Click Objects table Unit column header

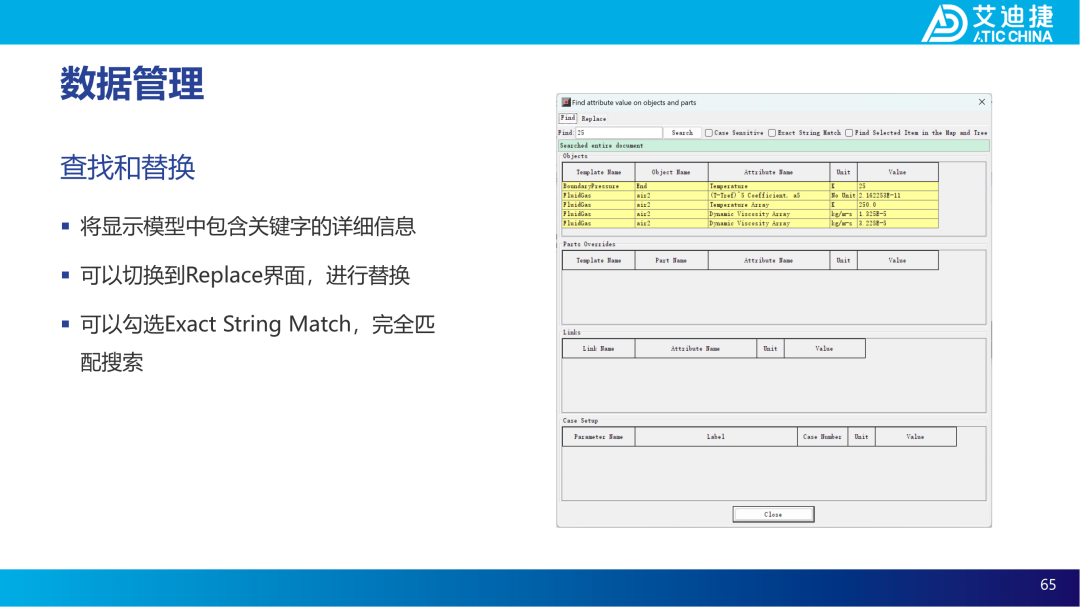point(843,172)
